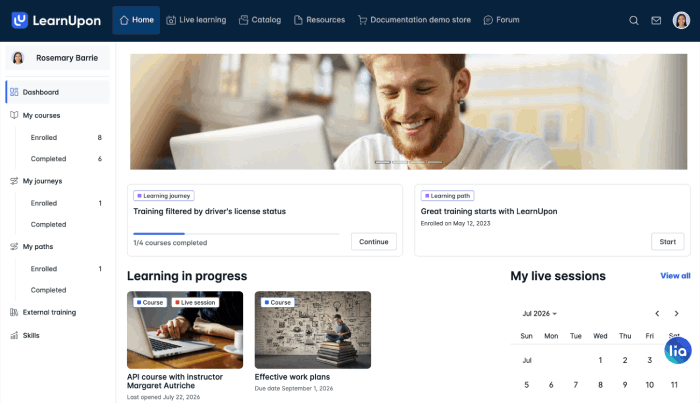Screen dimensions: 700x403
Task: Click Rosemary Barrie name in sidebar
Action: click(67, 58)
